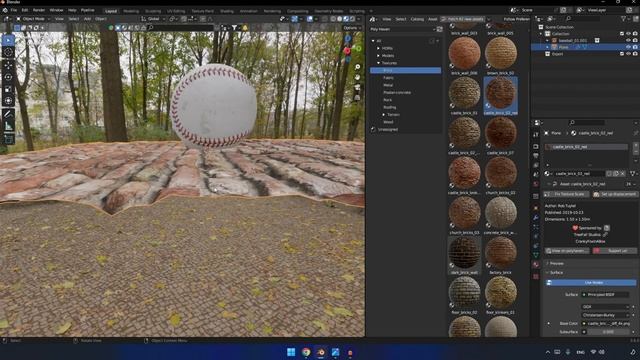Open the Modifiers wrench properties tab
The image size is (640, 360).
click(536, 218)
